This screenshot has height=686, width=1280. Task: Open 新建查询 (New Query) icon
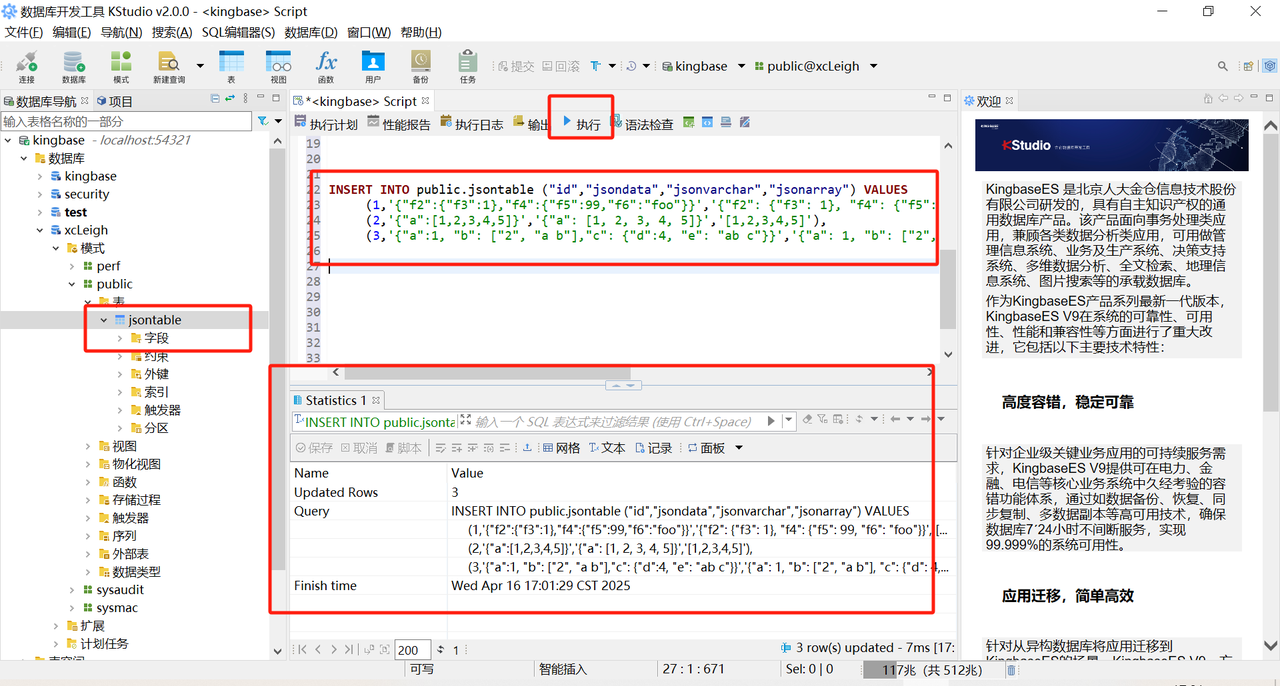point(169,67)
